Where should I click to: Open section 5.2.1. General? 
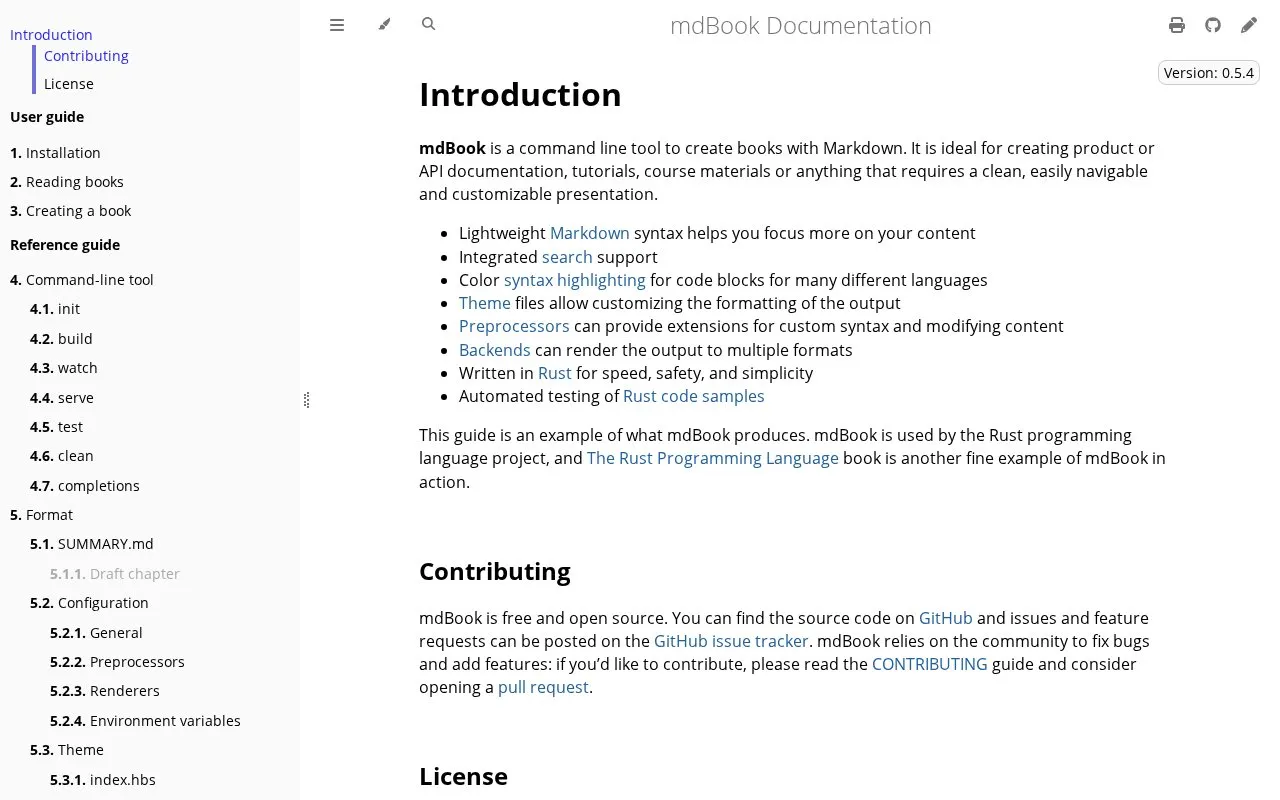click(96, 633)
